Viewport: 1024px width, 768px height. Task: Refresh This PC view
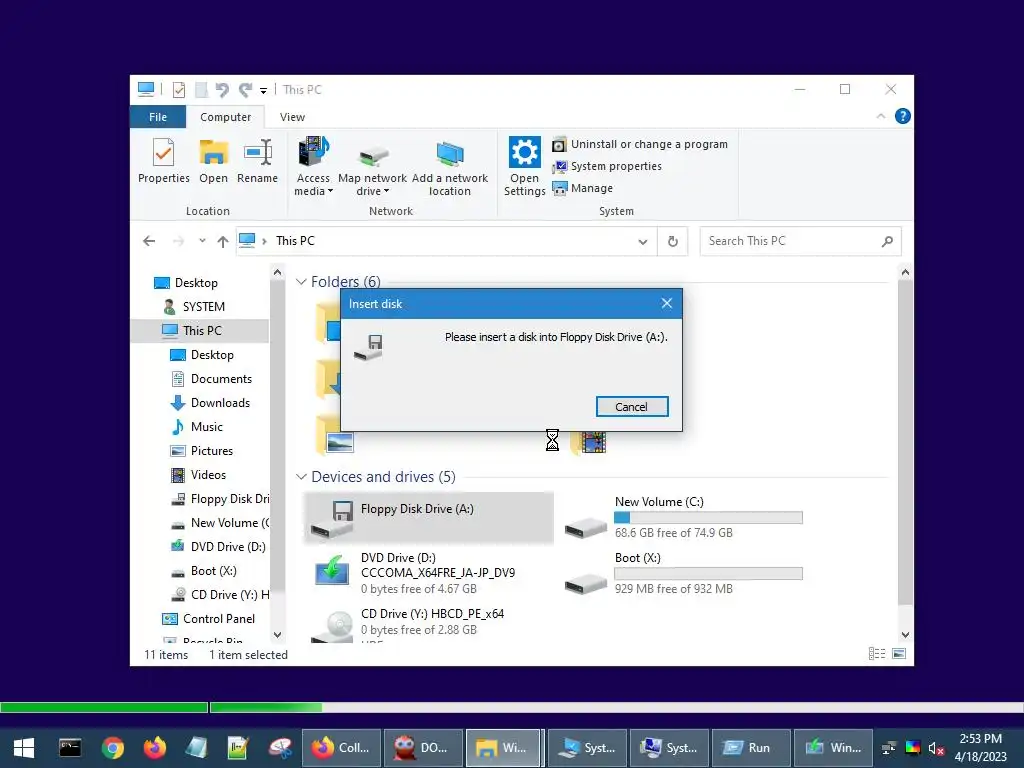click(673, 242)
